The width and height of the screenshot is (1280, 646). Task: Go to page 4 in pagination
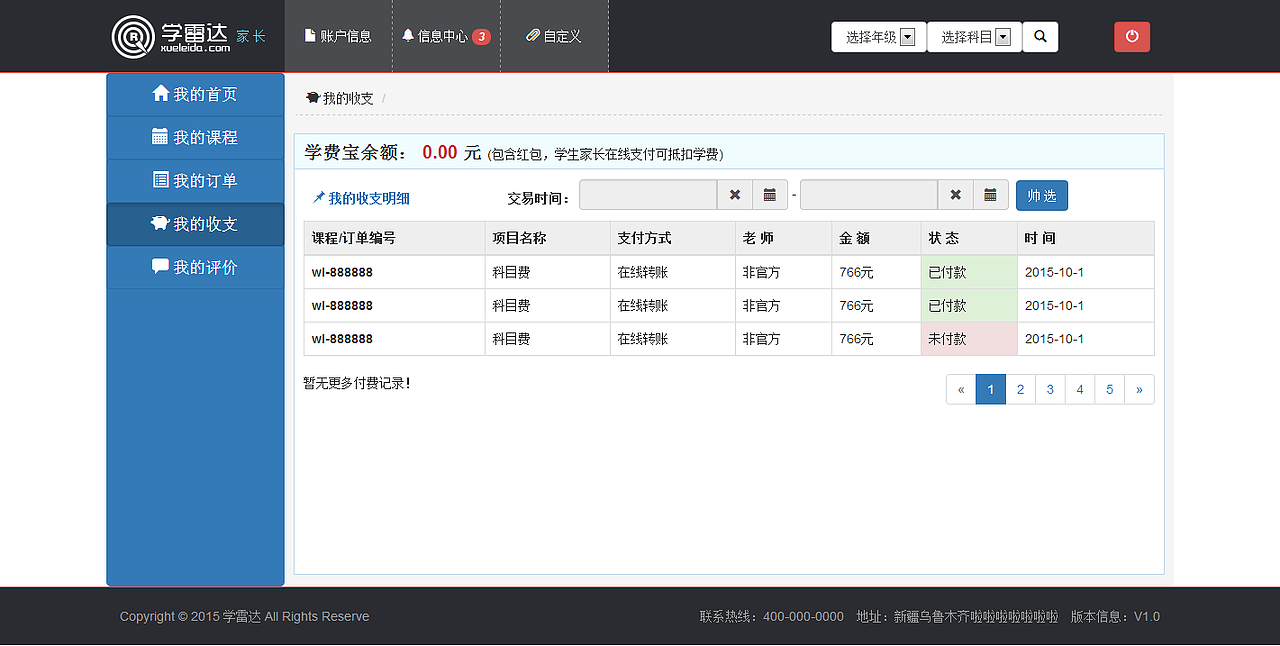pos(1080,390)
